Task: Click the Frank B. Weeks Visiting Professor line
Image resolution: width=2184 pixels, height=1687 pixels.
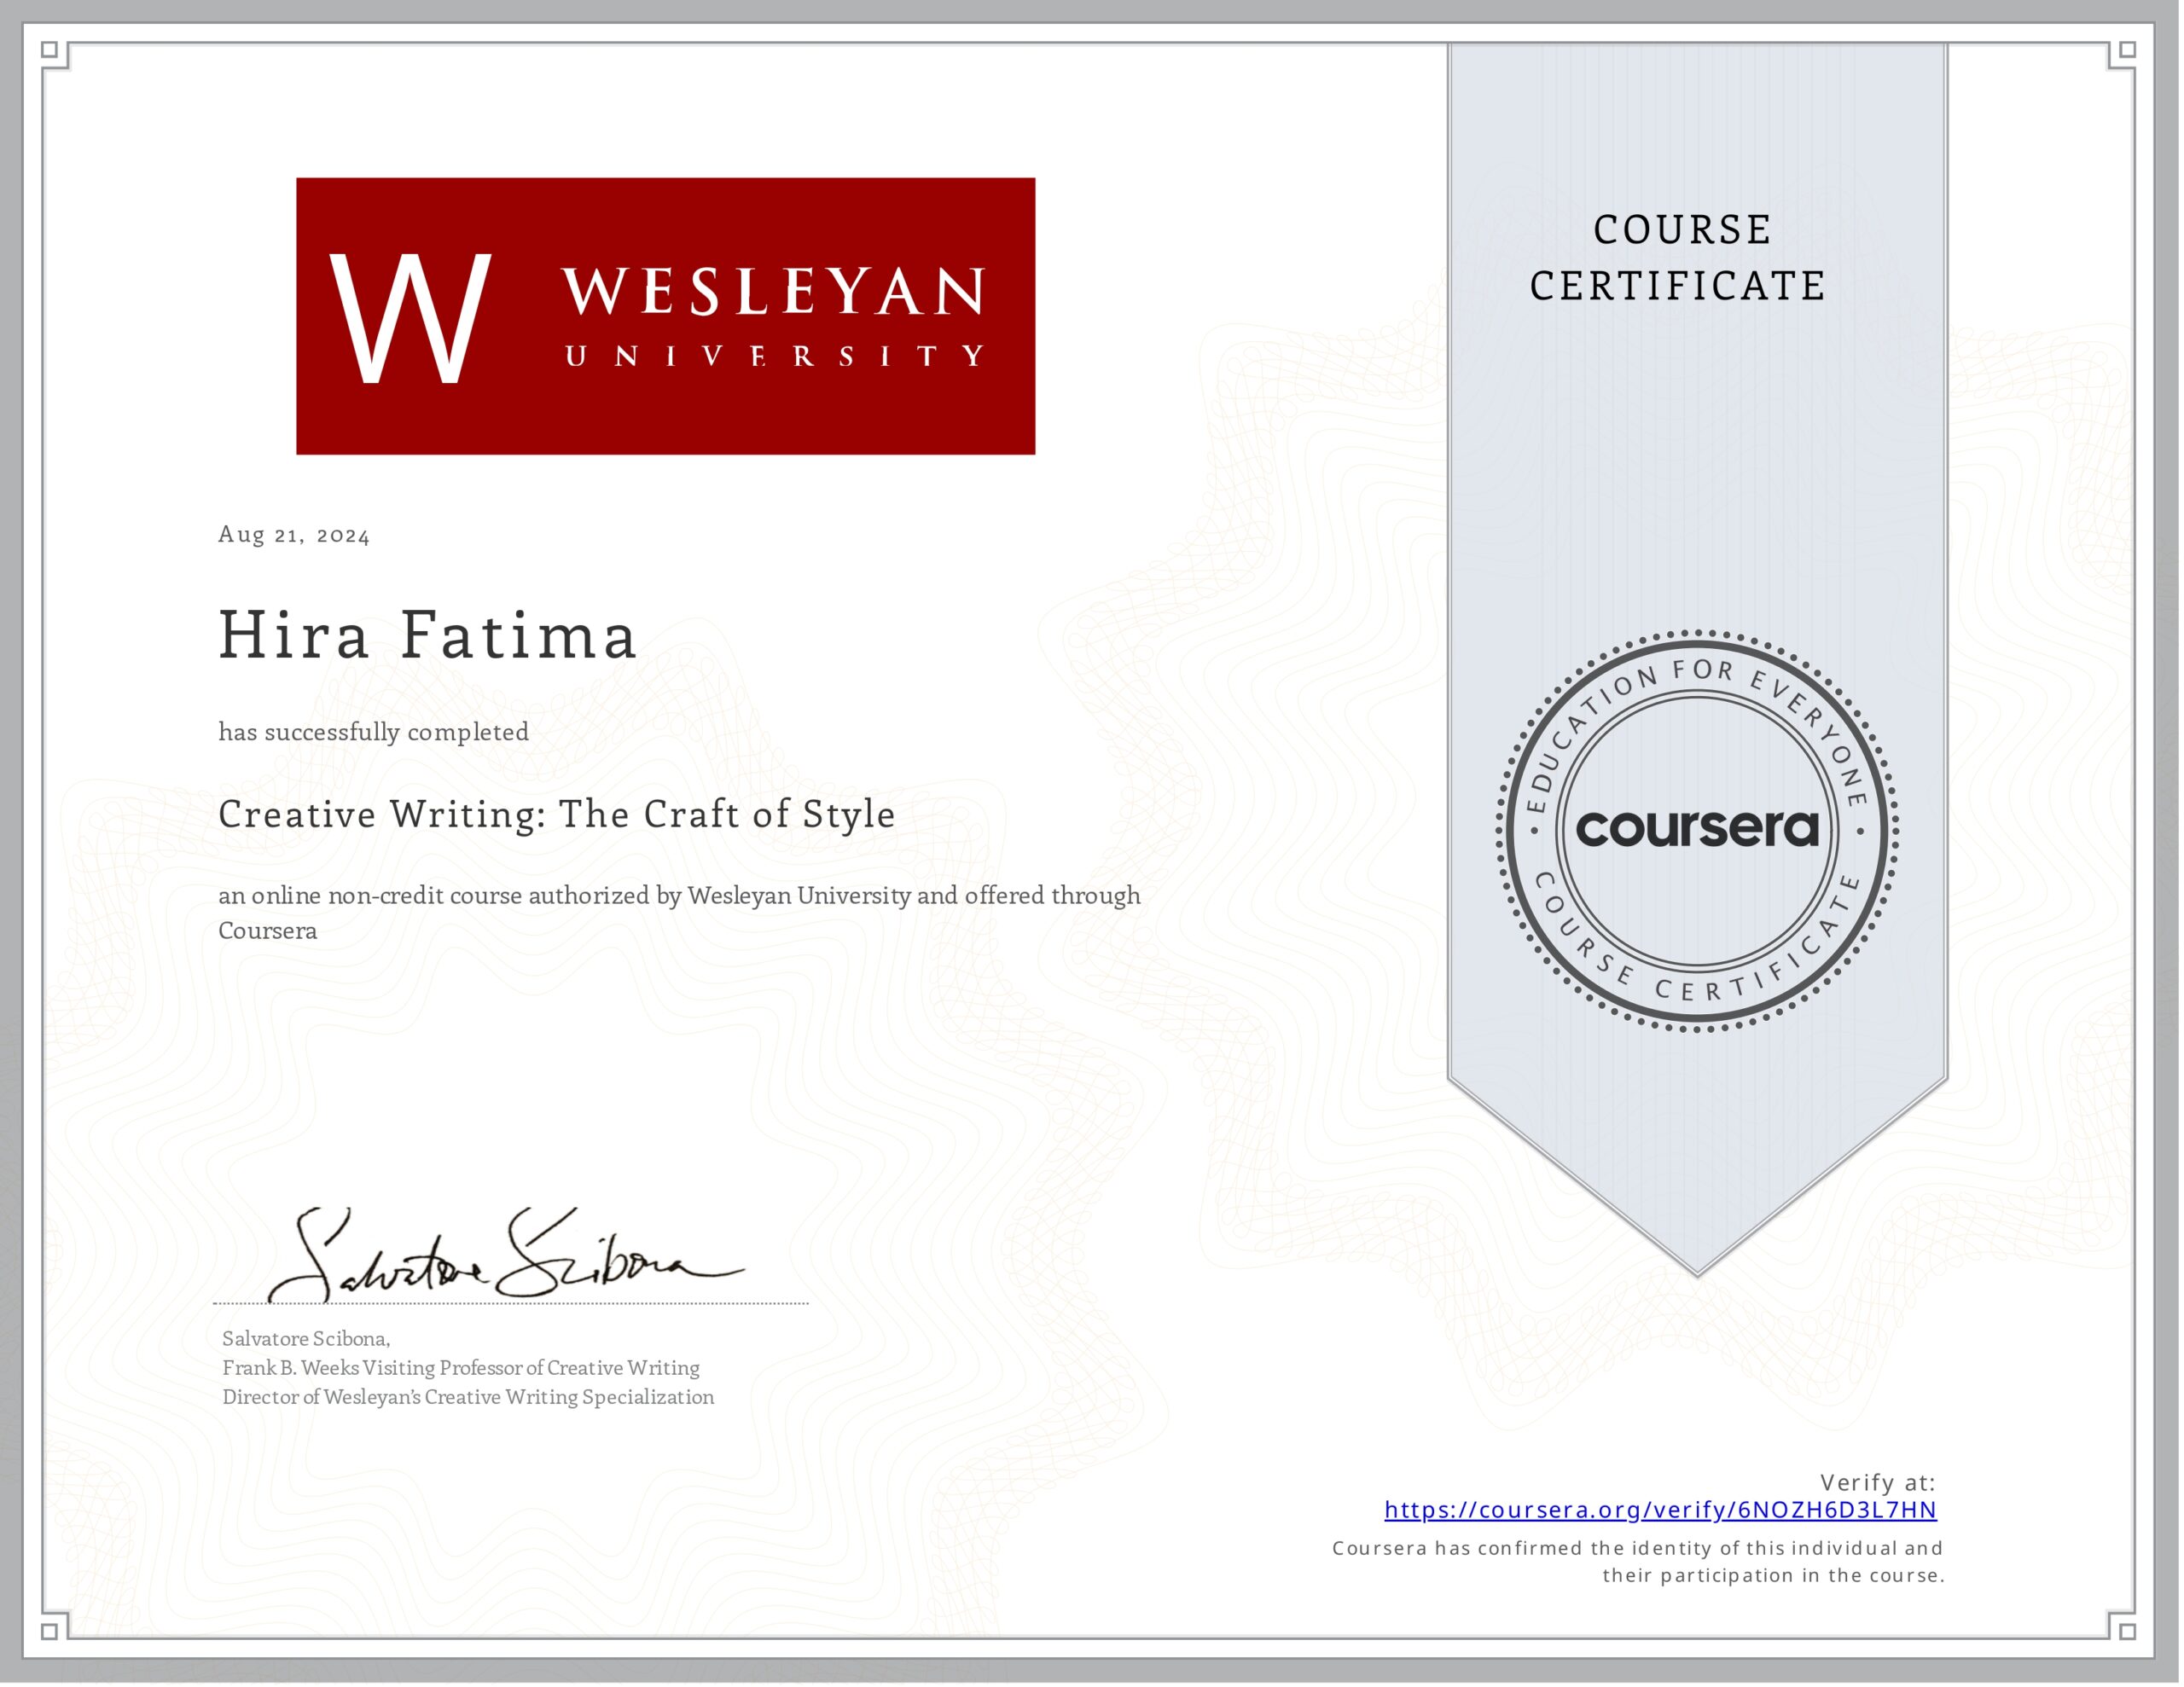Action: tap(461, 1368)
